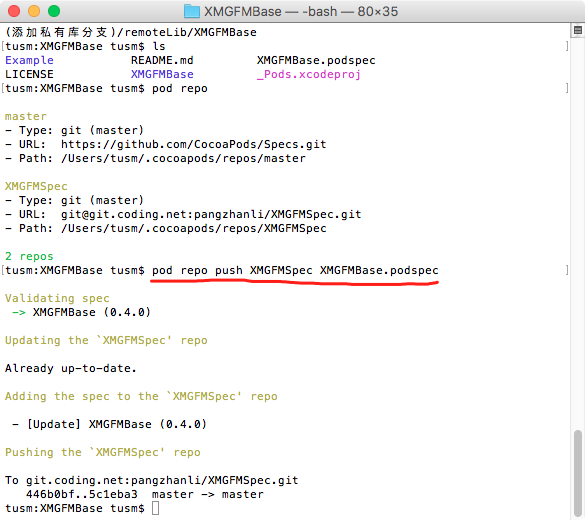Click the yellow master repo heading
585x520 pixels.
point(26,116)
